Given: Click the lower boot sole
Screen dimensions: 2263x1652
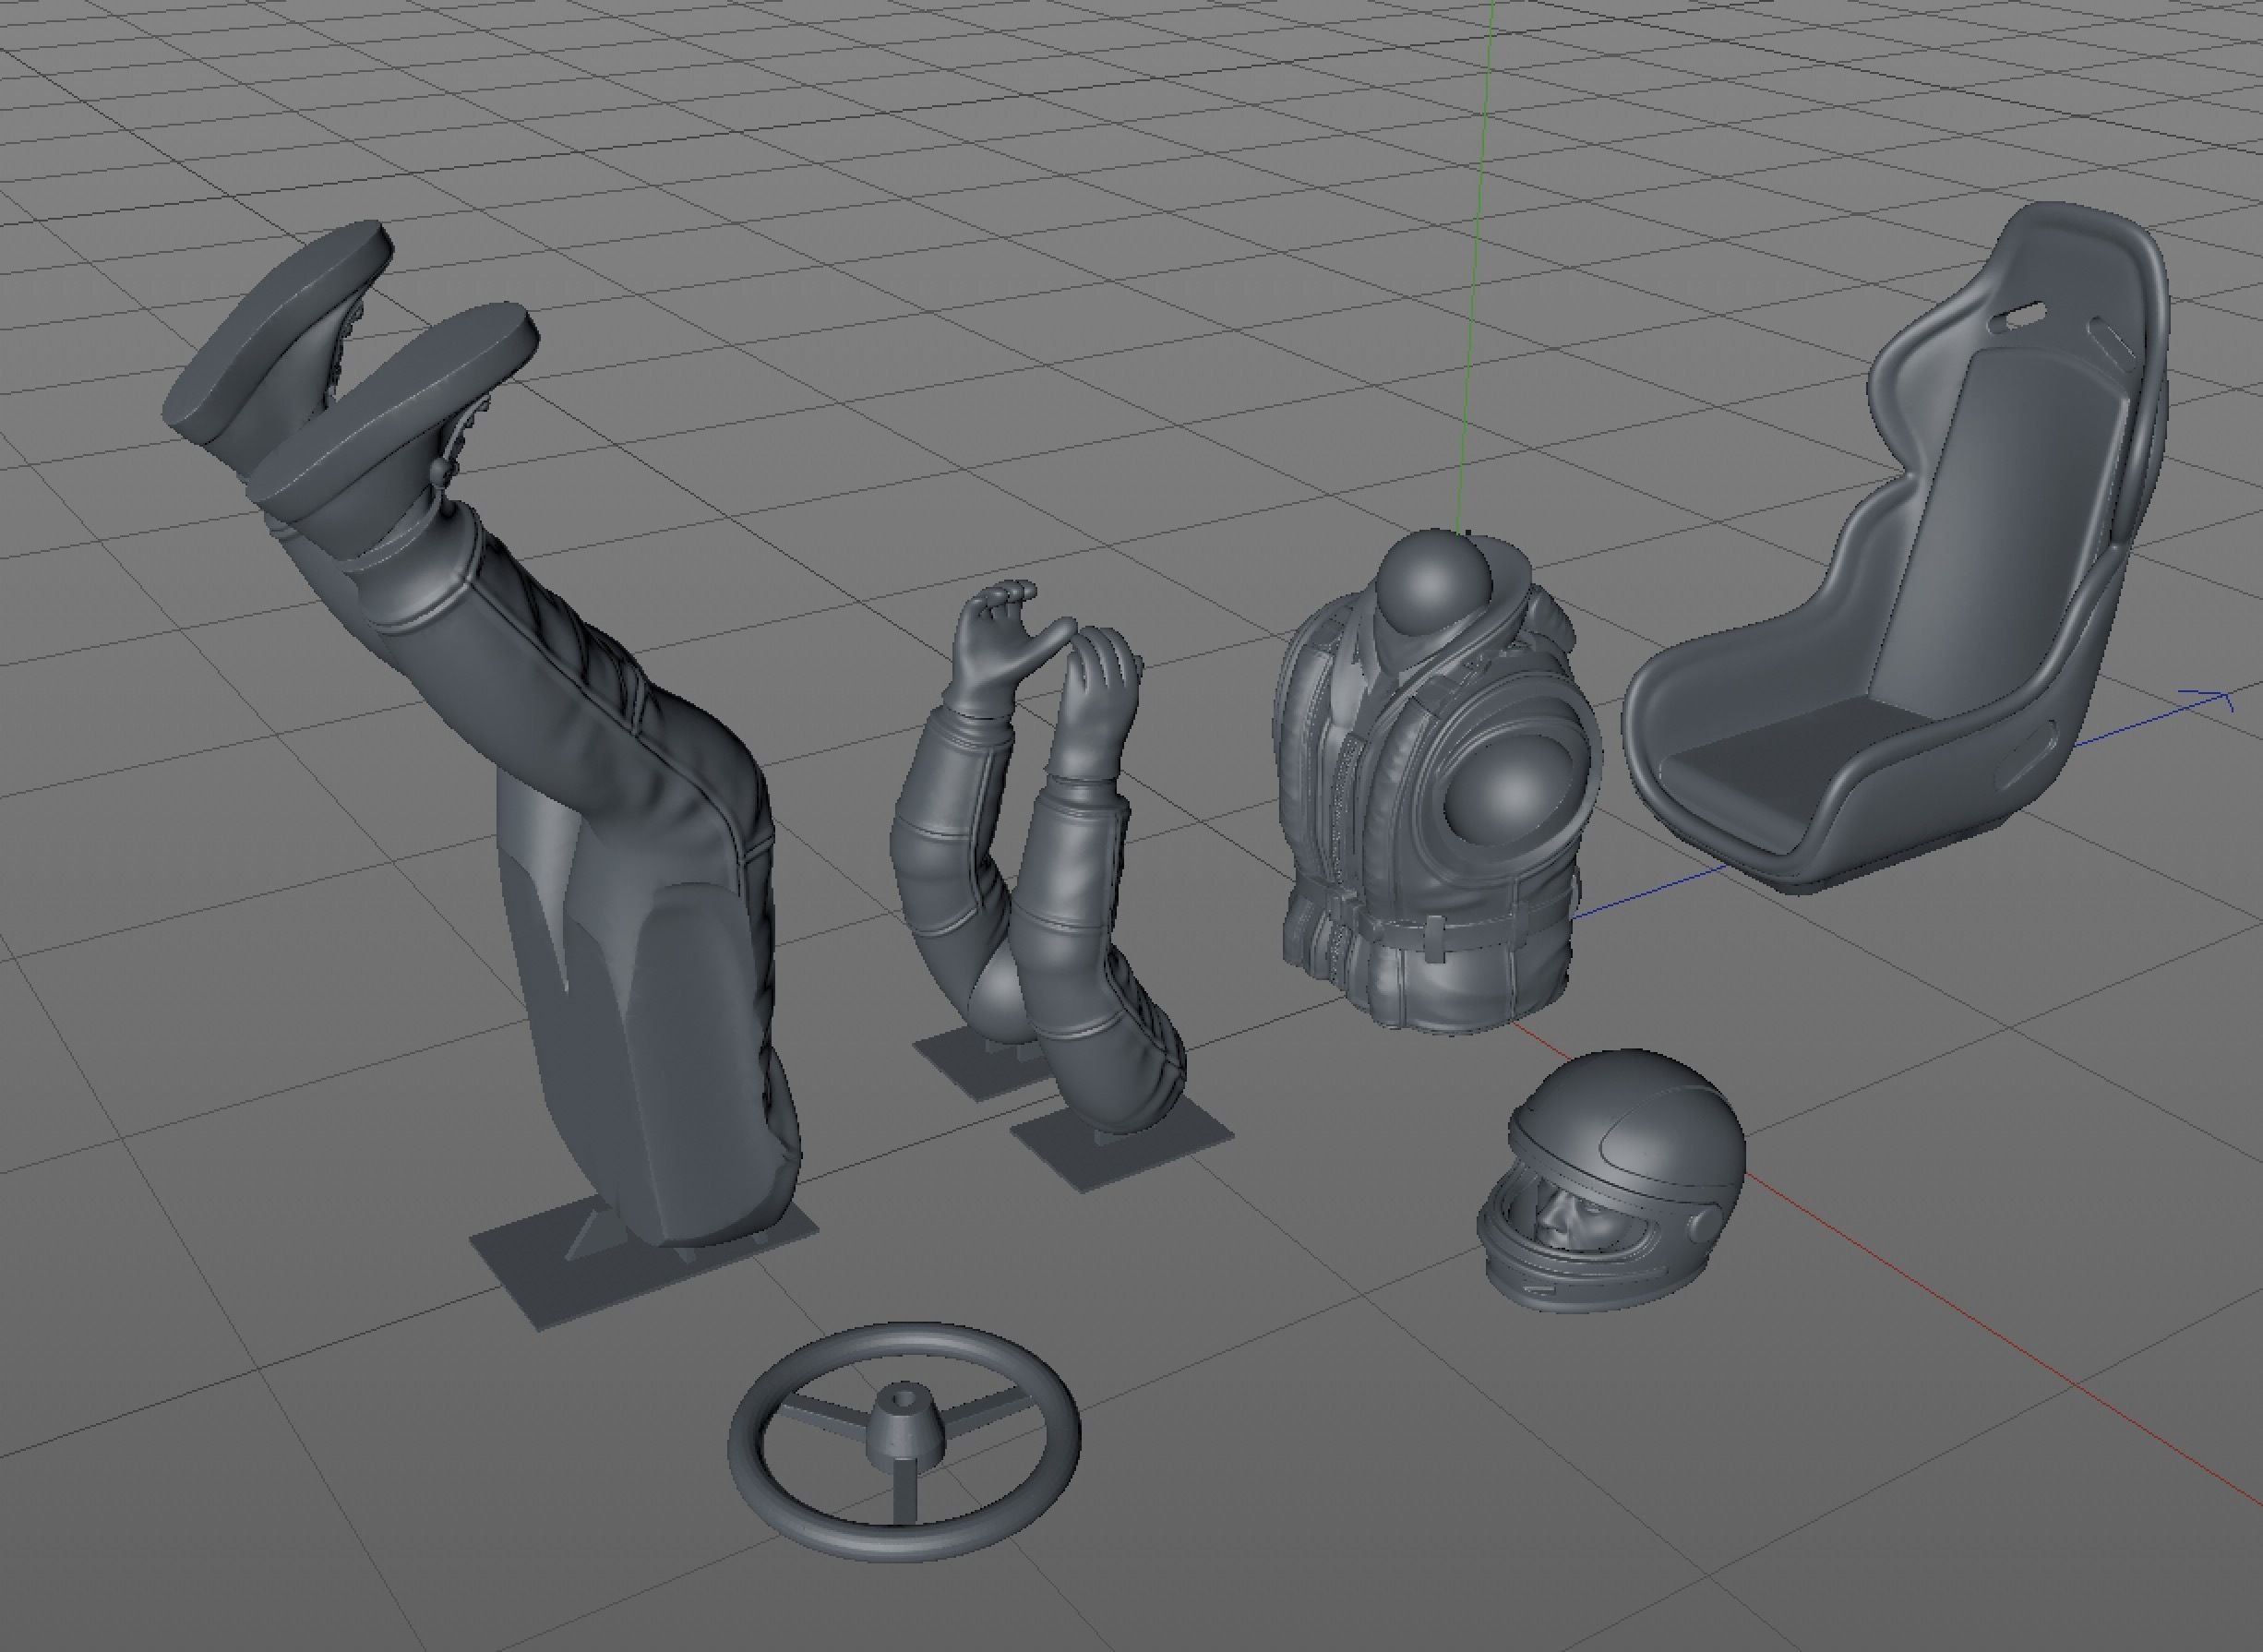Looking at the screenshot, I should pyautogui.click(x=395, y=400).
